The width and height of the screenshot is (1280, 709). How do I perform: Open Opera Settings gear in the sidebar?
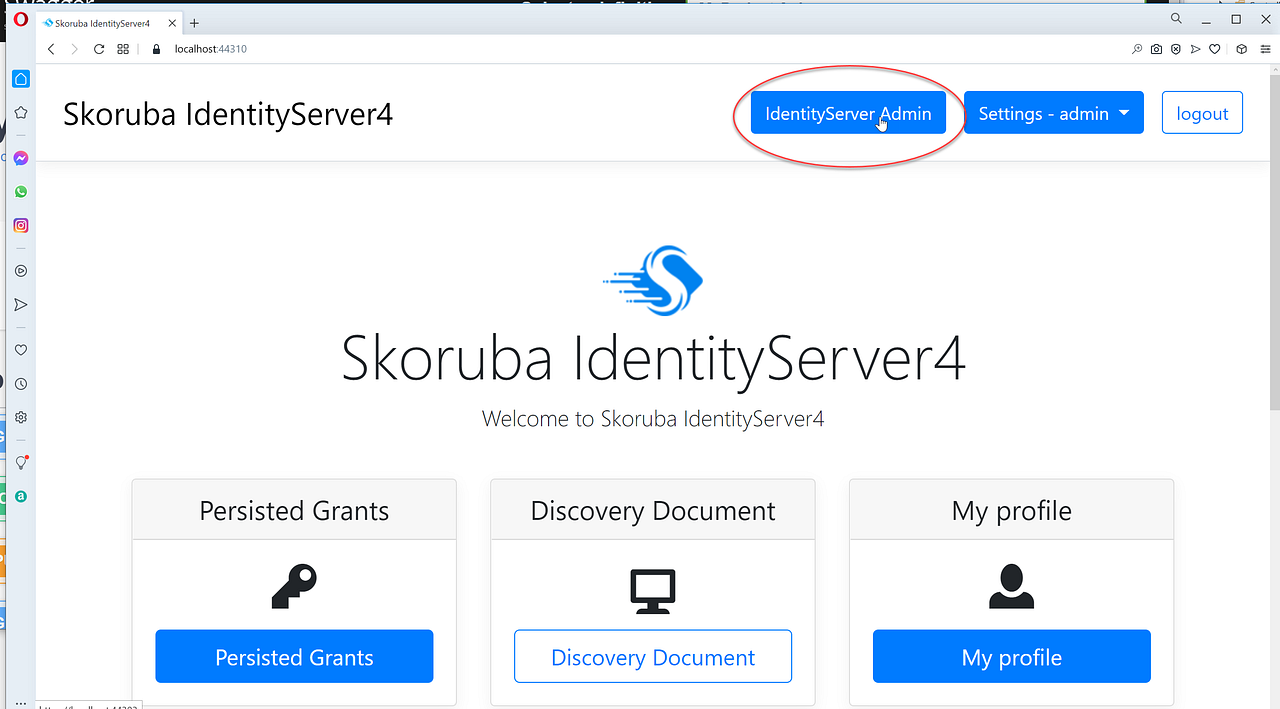(20, 417)
